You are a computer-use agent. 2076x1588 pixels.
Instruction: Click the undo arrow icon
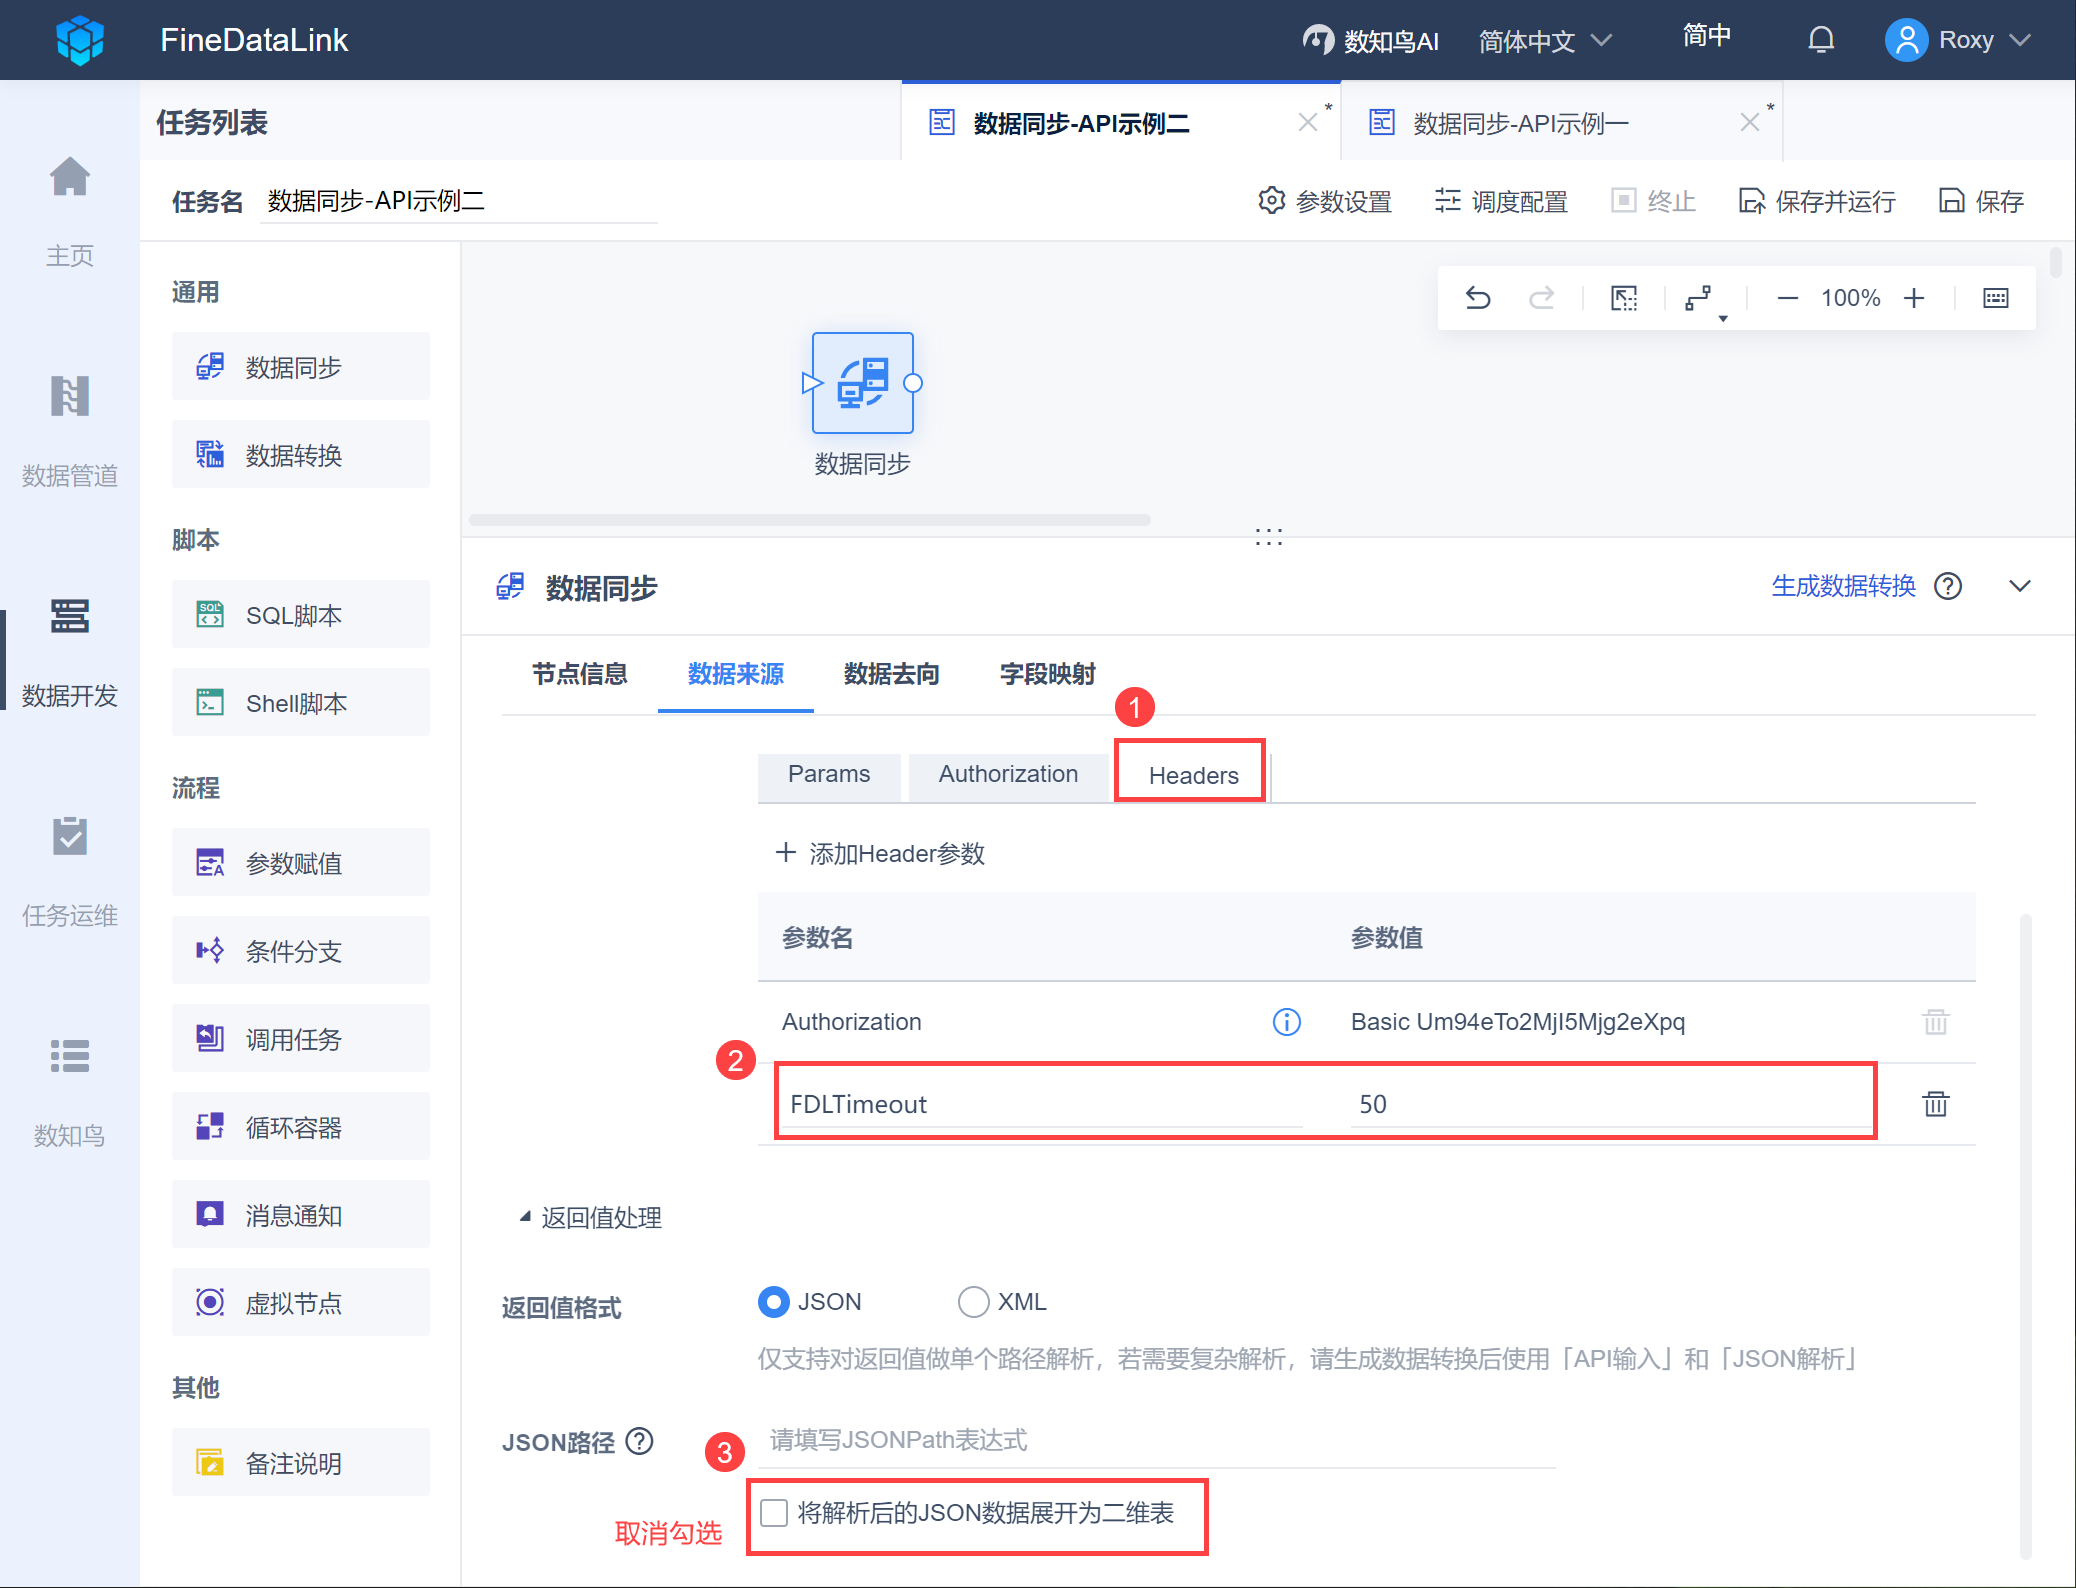pyautogui.click(x=1477, y=298)
